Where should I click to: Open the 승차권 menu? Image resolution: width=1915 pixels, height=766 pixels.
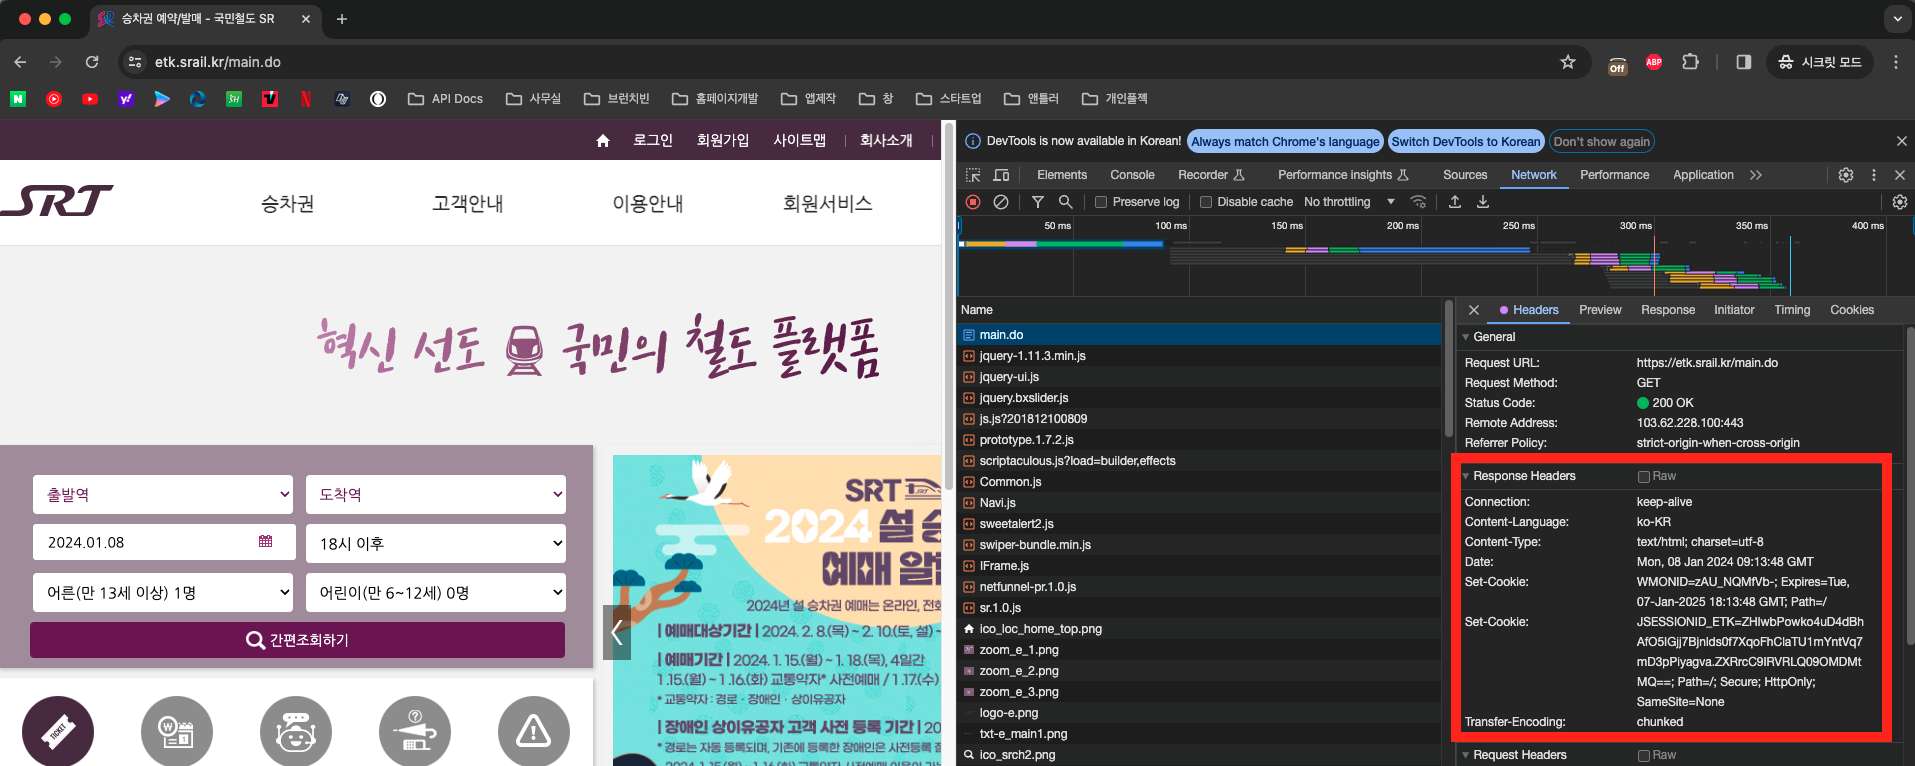point(288,203)
